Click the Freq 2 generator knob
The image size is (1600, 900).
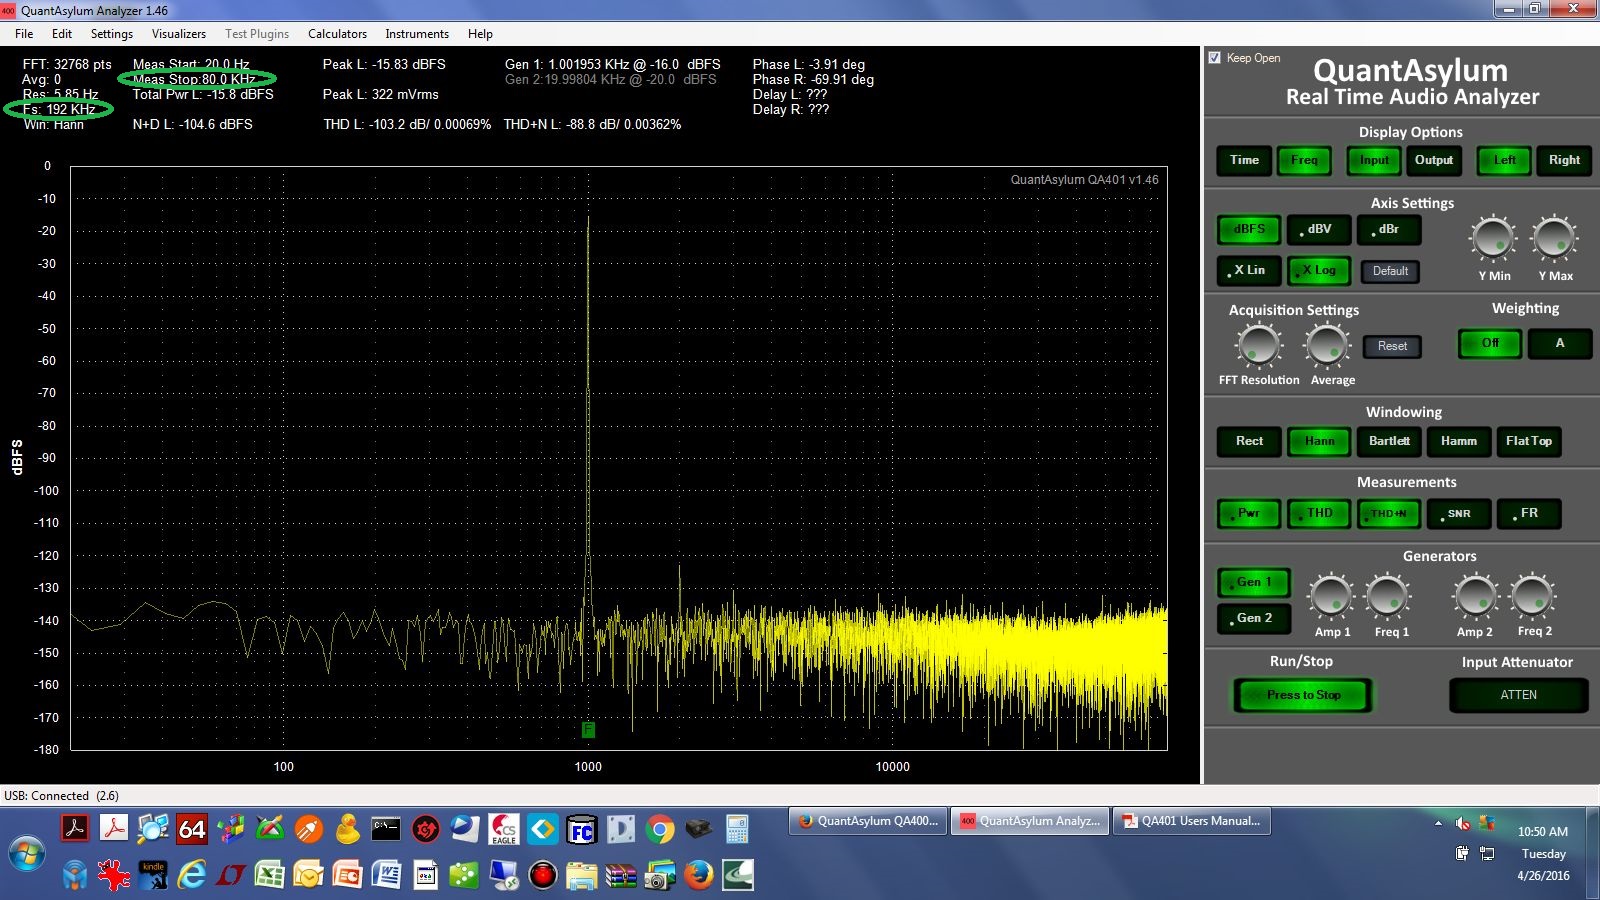click(1532, 596)
